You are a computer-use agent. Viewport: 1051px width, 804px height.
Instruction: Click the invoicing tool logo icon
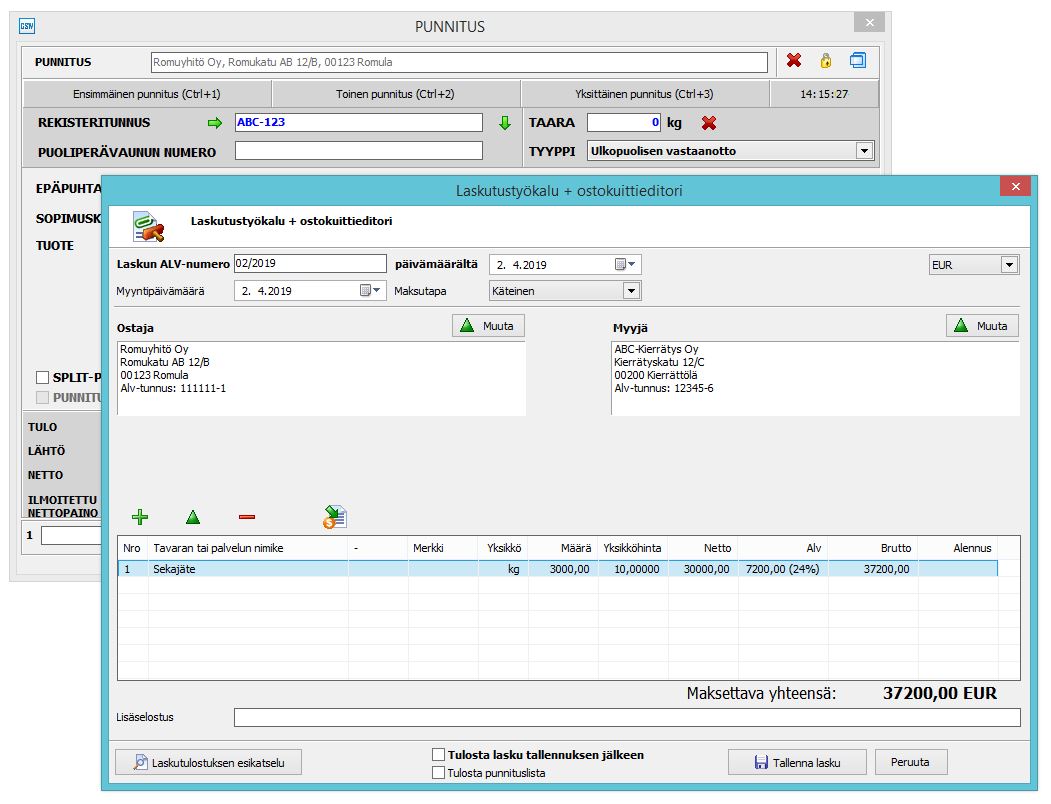point(148,227)
